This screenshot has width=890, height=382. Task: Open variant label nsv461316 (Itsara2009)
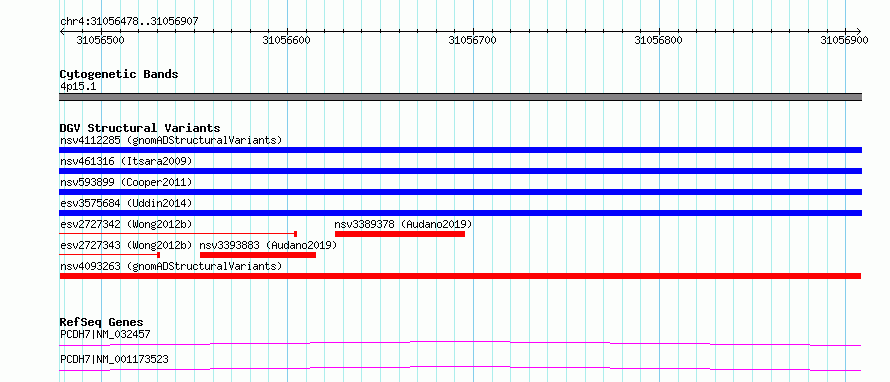coord(126,161)
